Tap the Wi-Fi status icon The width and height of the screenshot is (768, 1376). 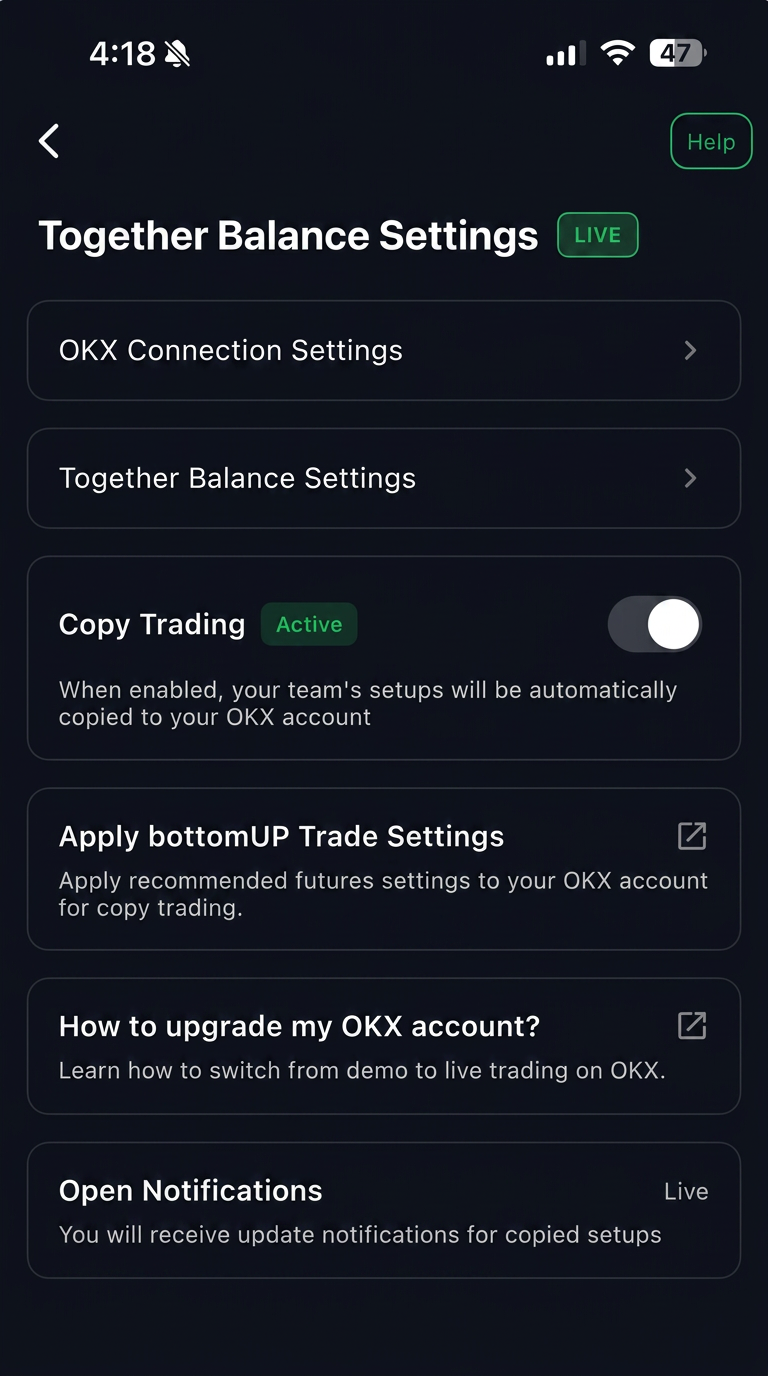pyautogui.click(x=618, y=53)
